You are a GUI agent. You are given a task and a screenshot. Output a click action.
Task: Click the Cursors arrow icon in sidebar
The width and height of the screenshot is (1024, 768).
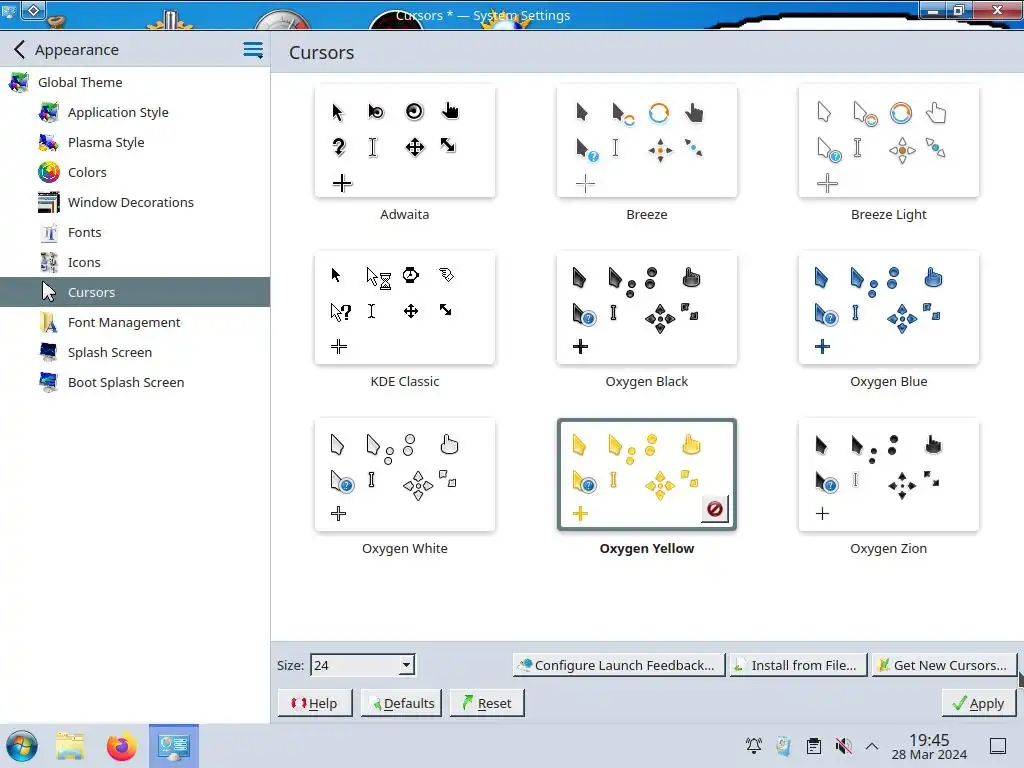click(49, 292)
